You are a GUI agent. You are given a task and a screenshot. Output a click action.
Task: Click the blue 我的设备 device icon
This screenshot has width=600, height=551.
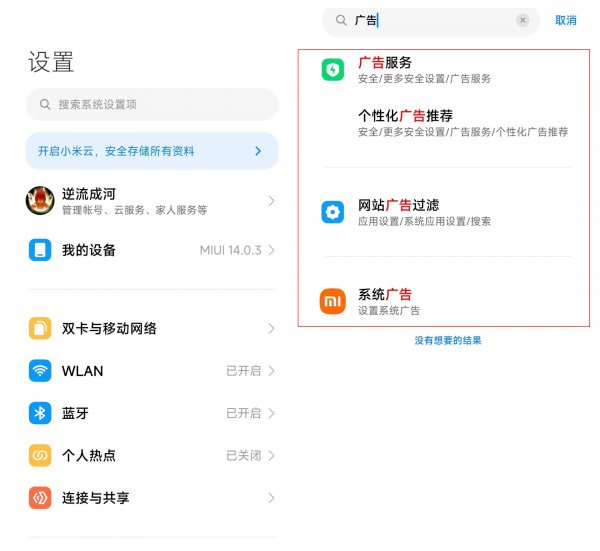(40, 250)
